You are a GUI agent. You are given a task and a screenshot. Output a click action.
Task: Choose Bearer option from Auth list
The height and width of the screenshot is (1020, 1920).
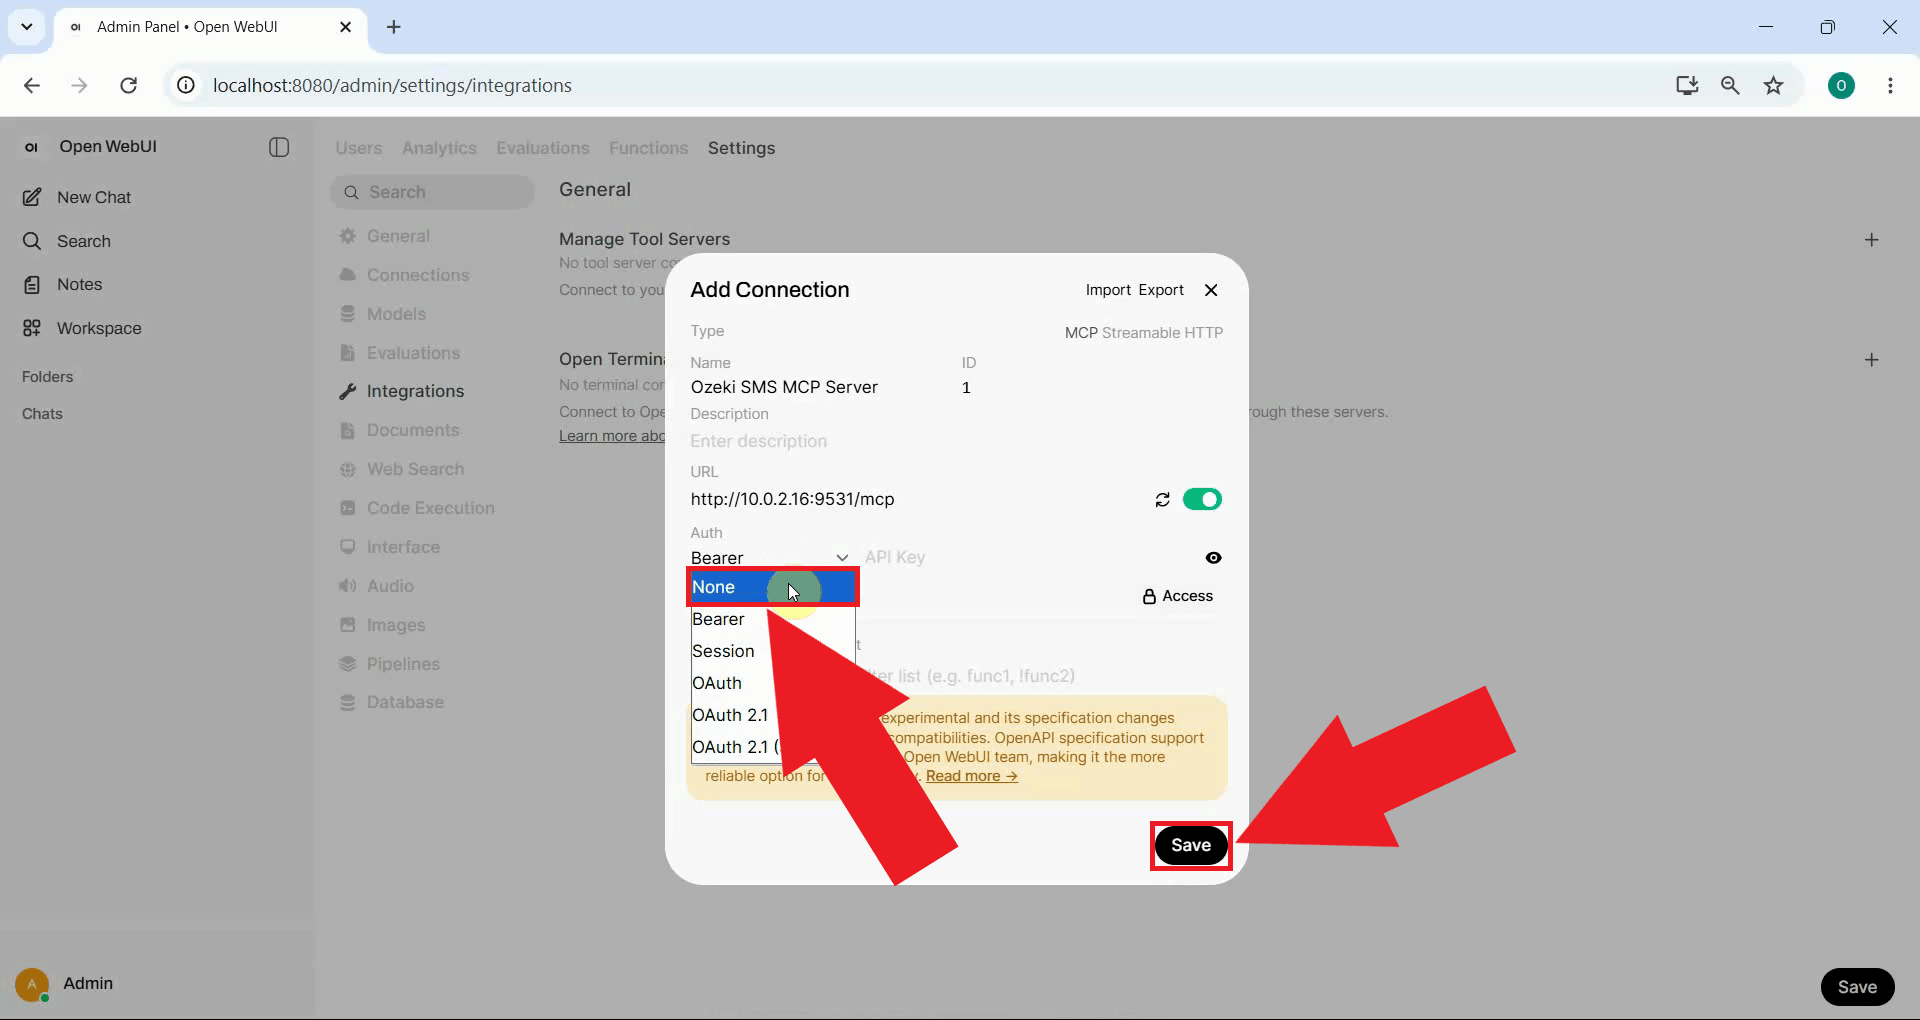[772, 619]
